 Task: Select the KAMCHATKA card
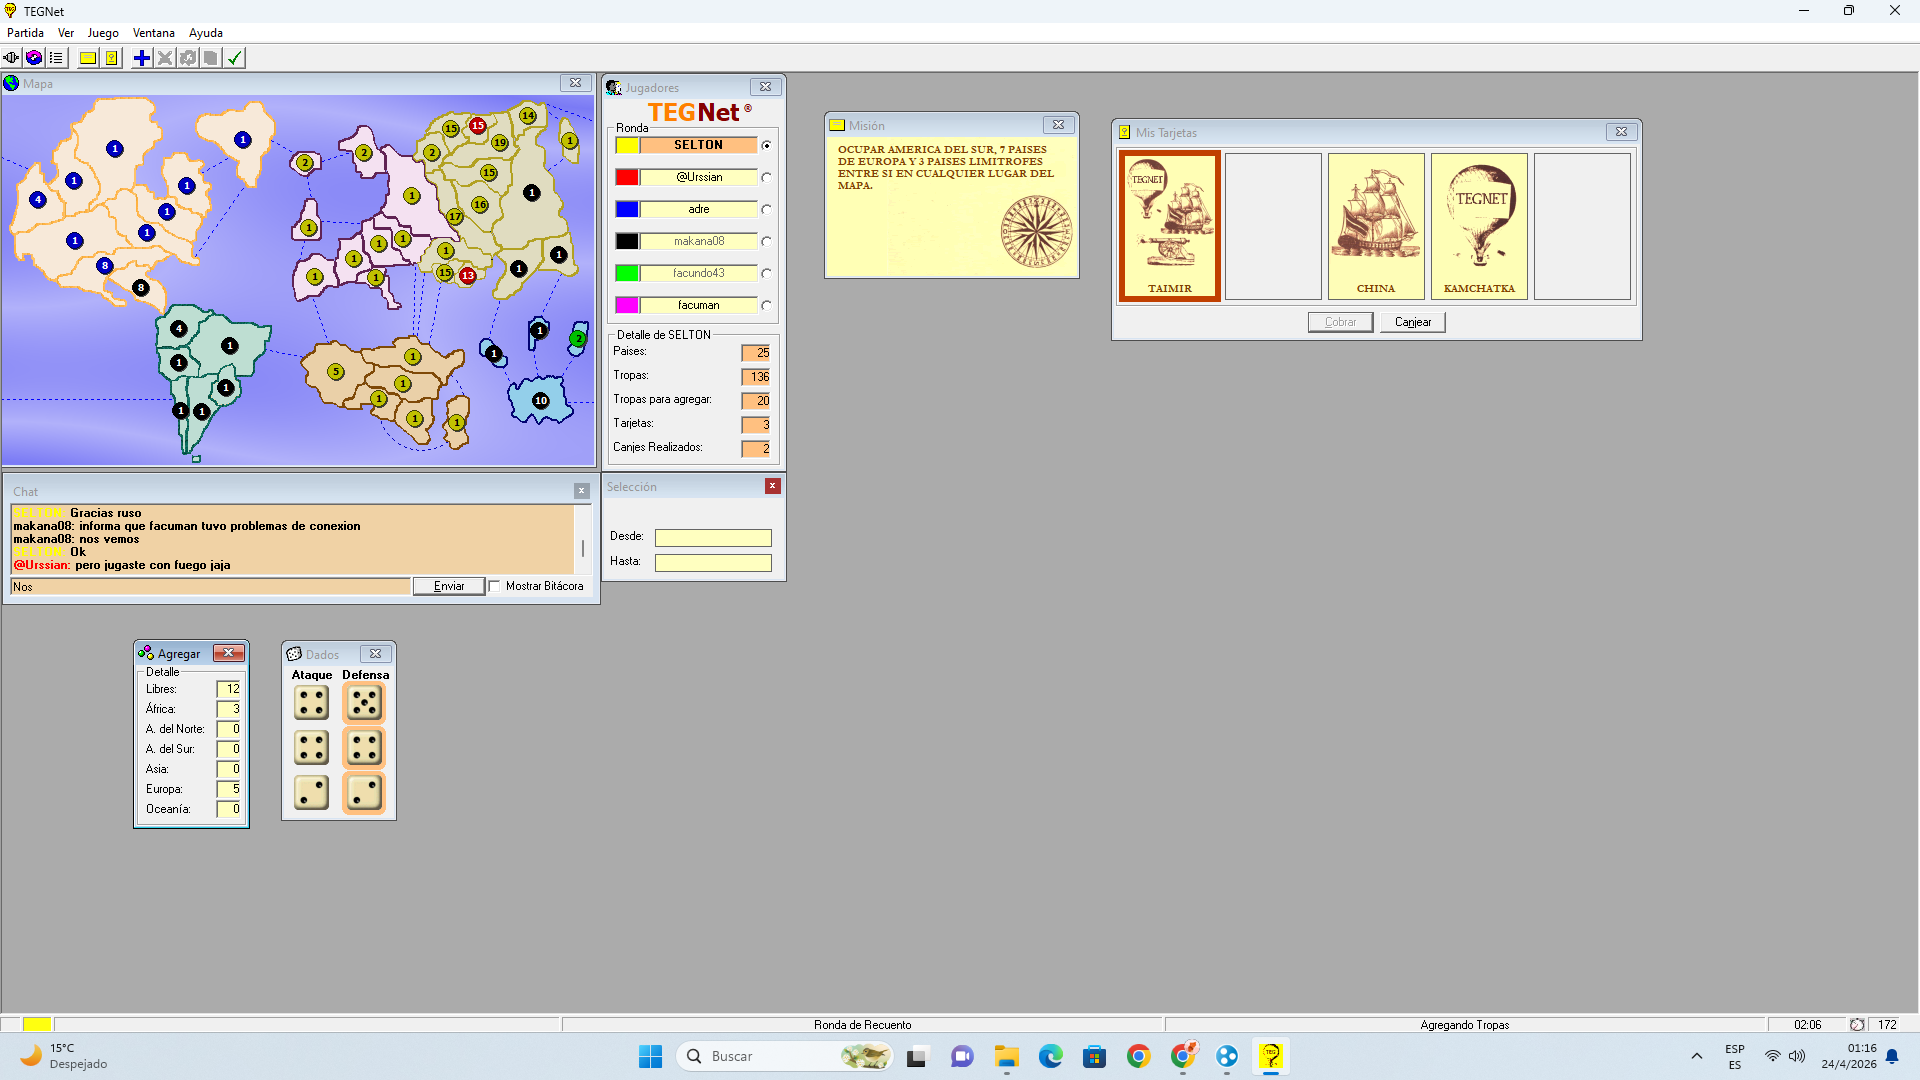pos(1479,226)
